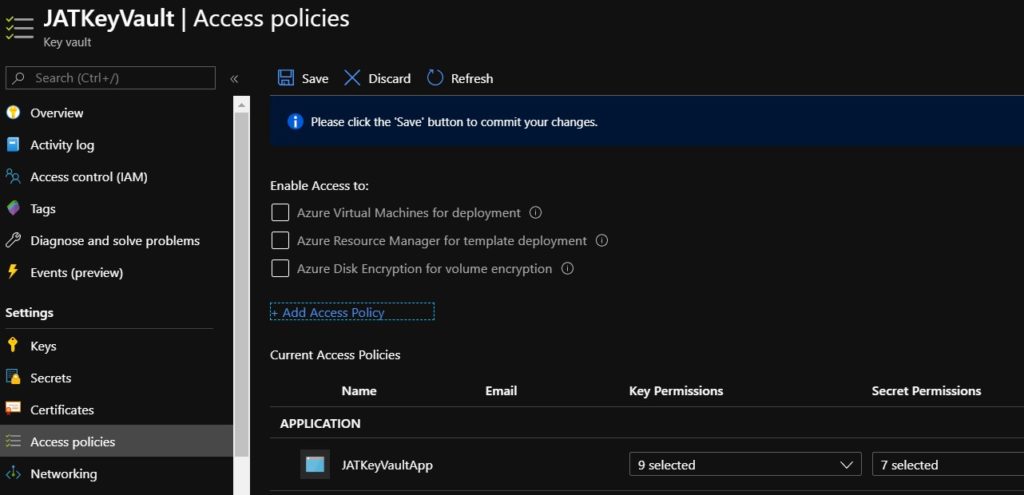Click the Access control (IAM) people icon
Screen dimensions: 1024x495
coord(13,176)
